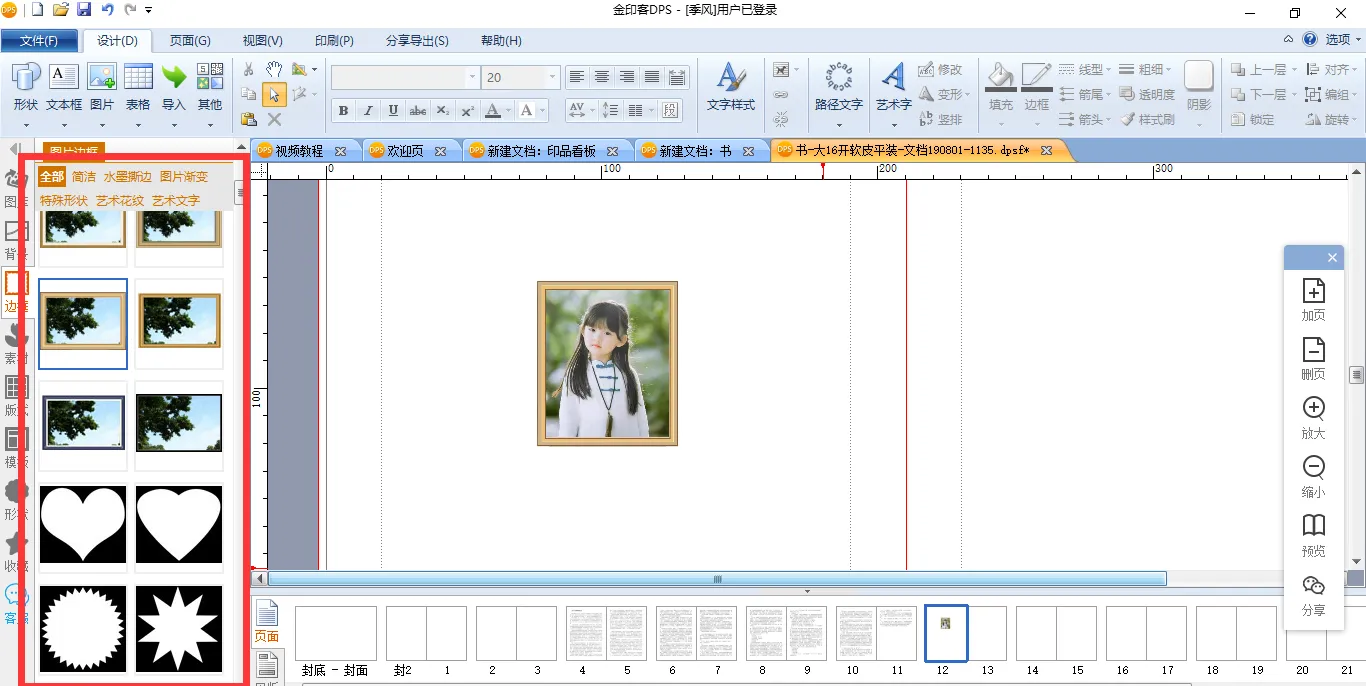Image resolution: width=1366 pixels, height=686 pixels.
Task: Toggle italic text formatting
Action: [368, 111]
